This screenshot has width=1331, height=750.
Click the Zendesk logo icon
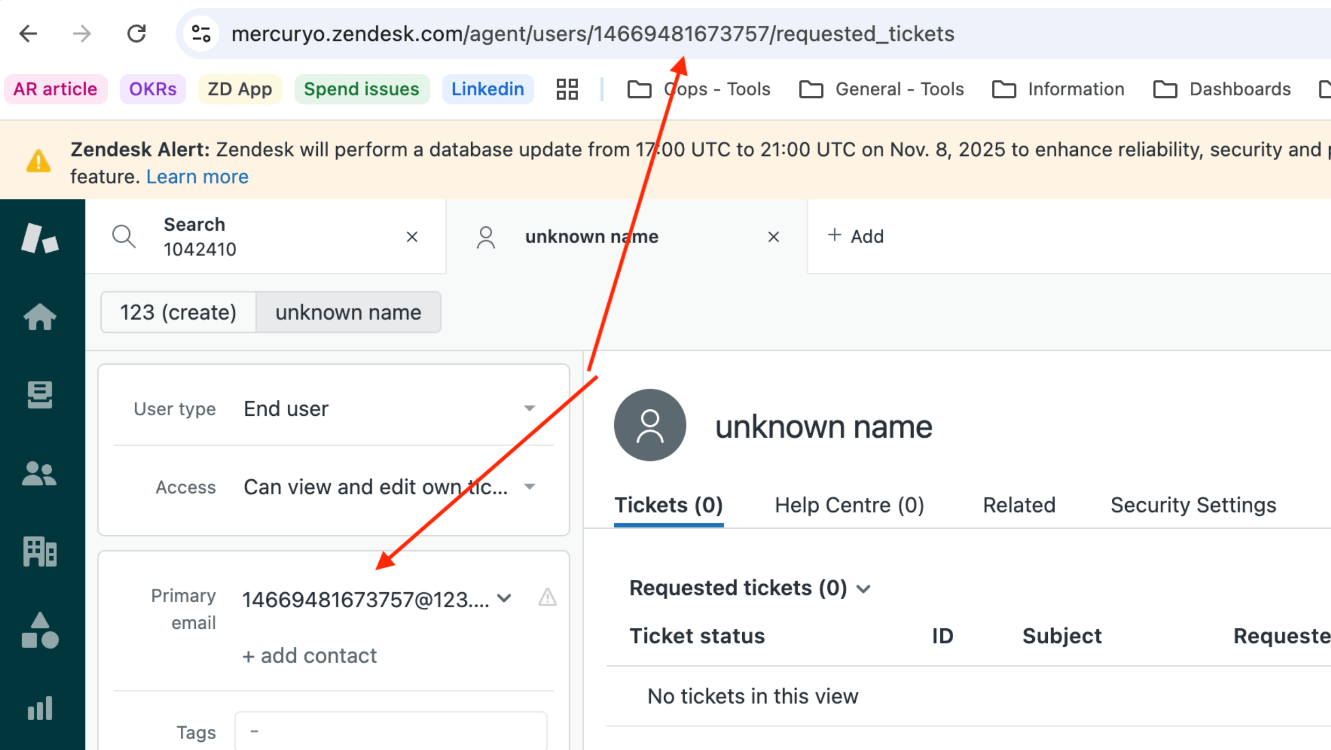[x=40, y=238]
